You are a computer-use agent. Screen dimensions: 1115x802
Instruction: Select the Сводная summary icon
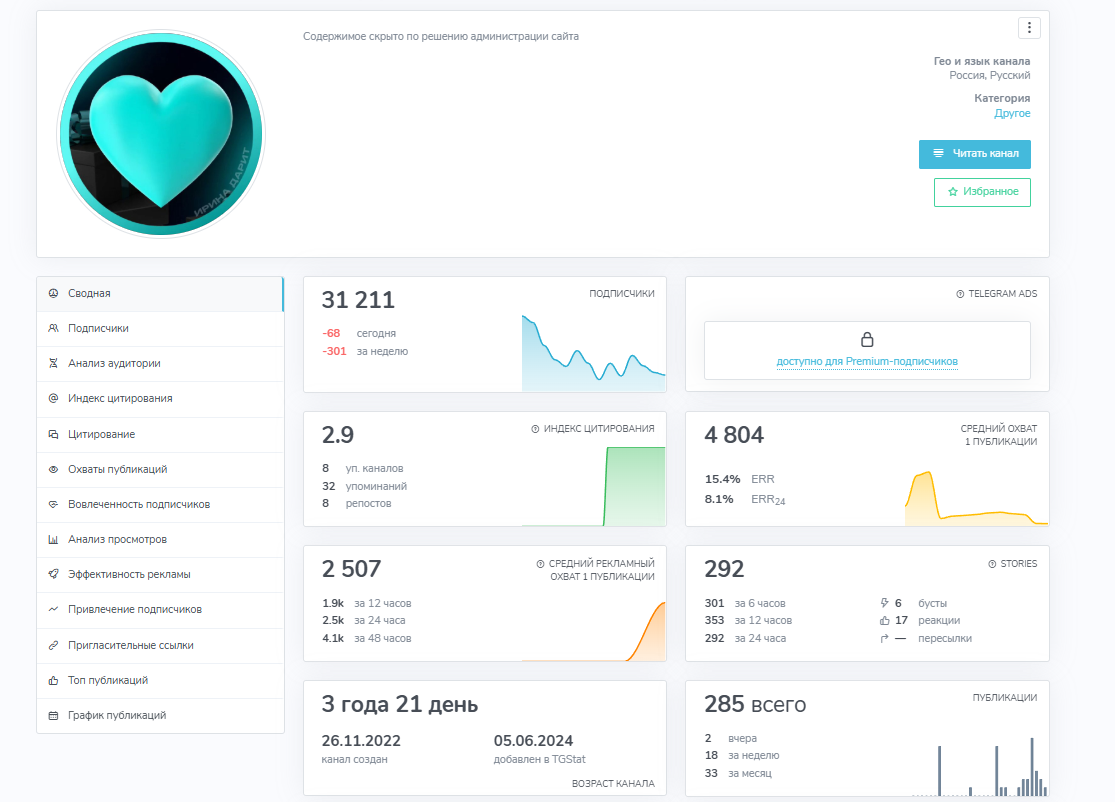click(x=53, y=294)
